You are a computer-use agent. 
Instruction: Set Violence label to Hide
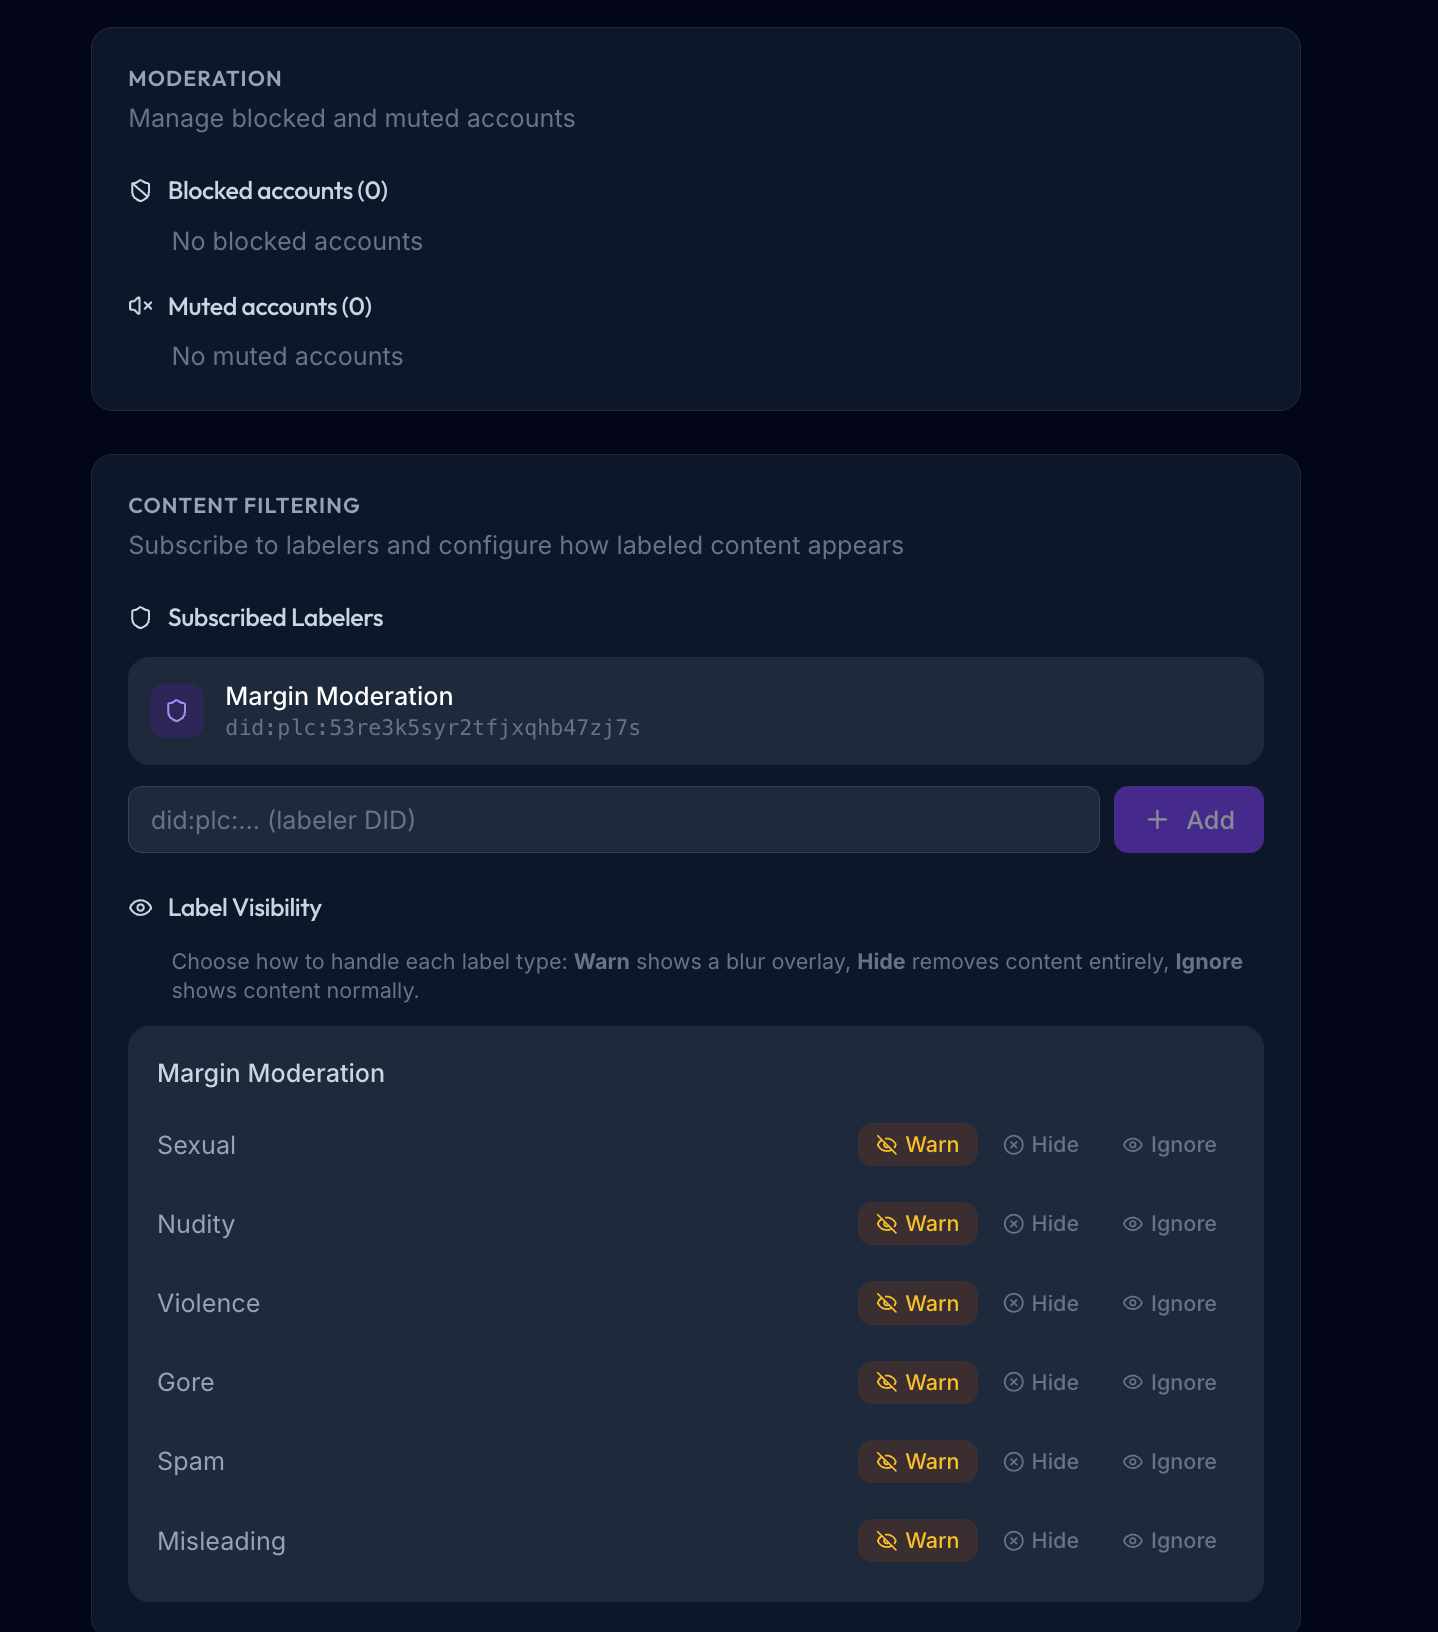[x=1041, y=1303]
